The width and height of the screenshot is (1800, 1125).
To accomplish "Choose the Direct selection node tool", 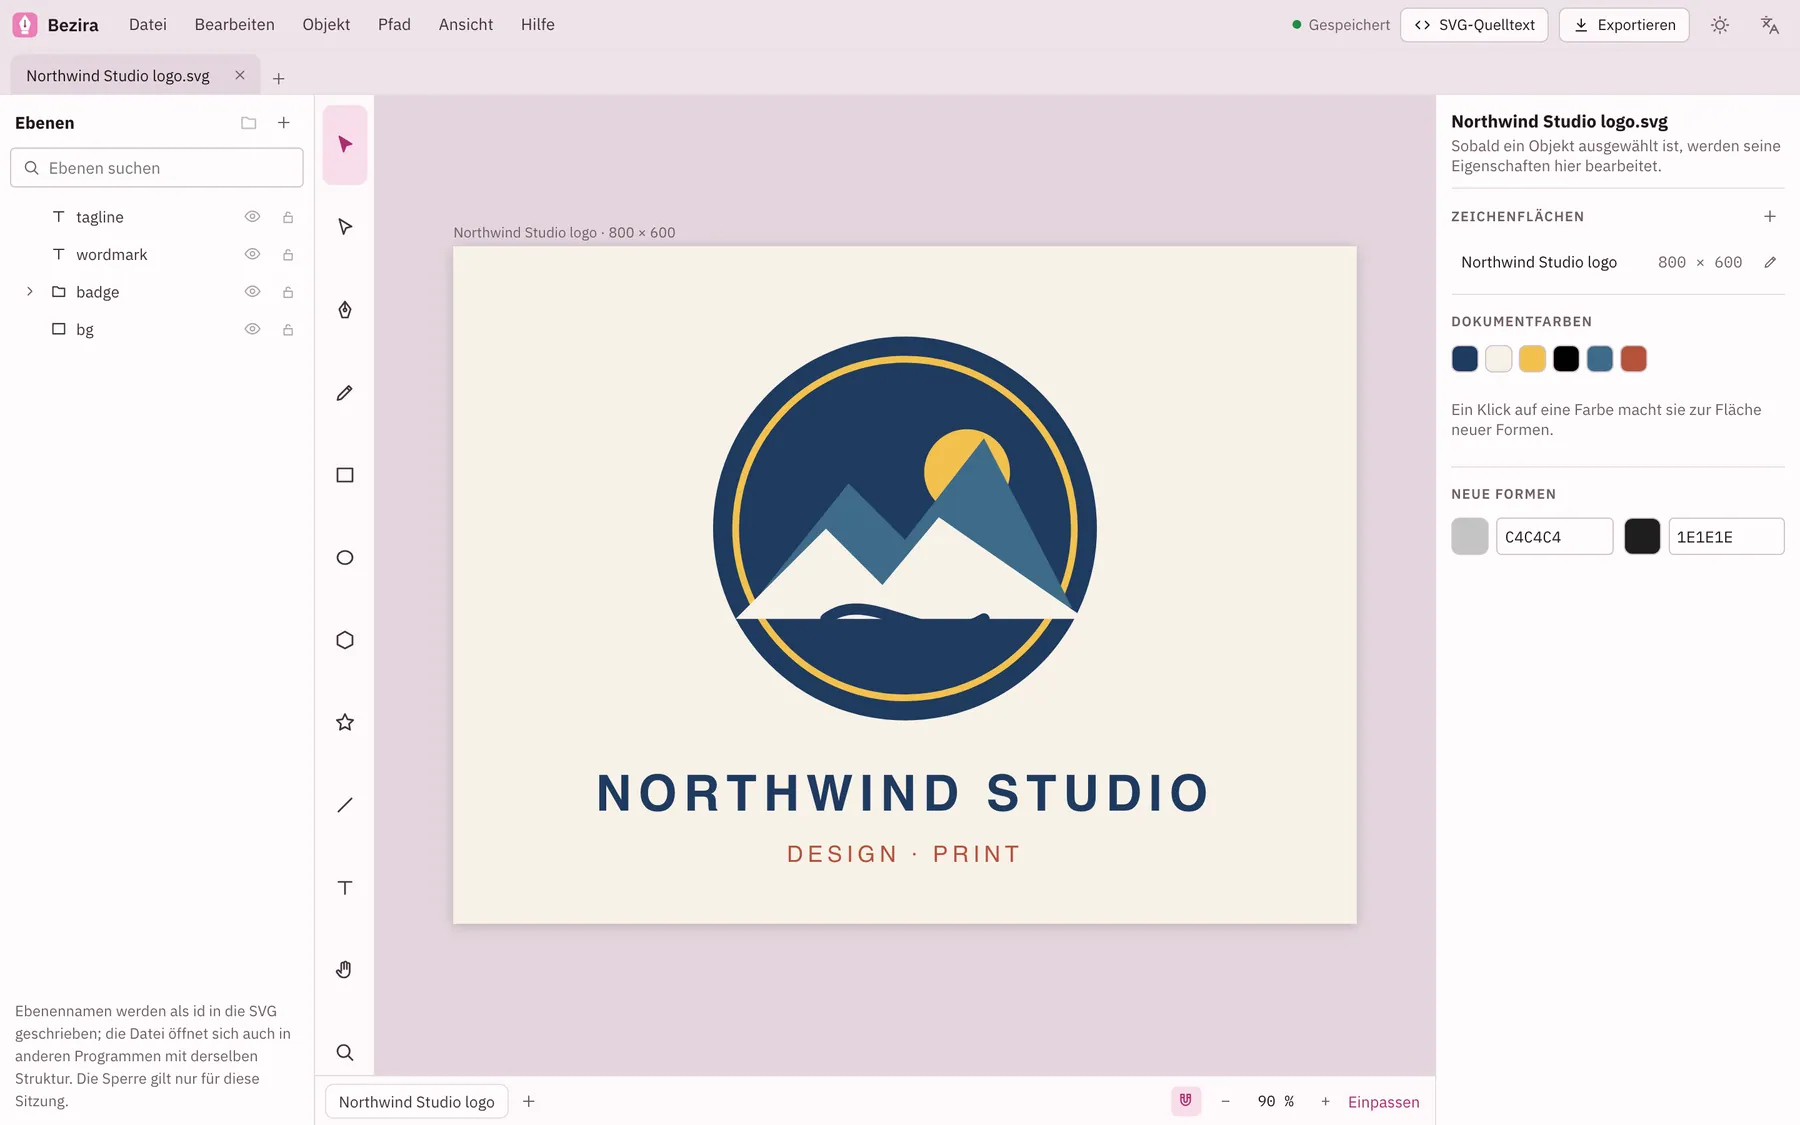I will pyautogui.click(x=345, y=227).
